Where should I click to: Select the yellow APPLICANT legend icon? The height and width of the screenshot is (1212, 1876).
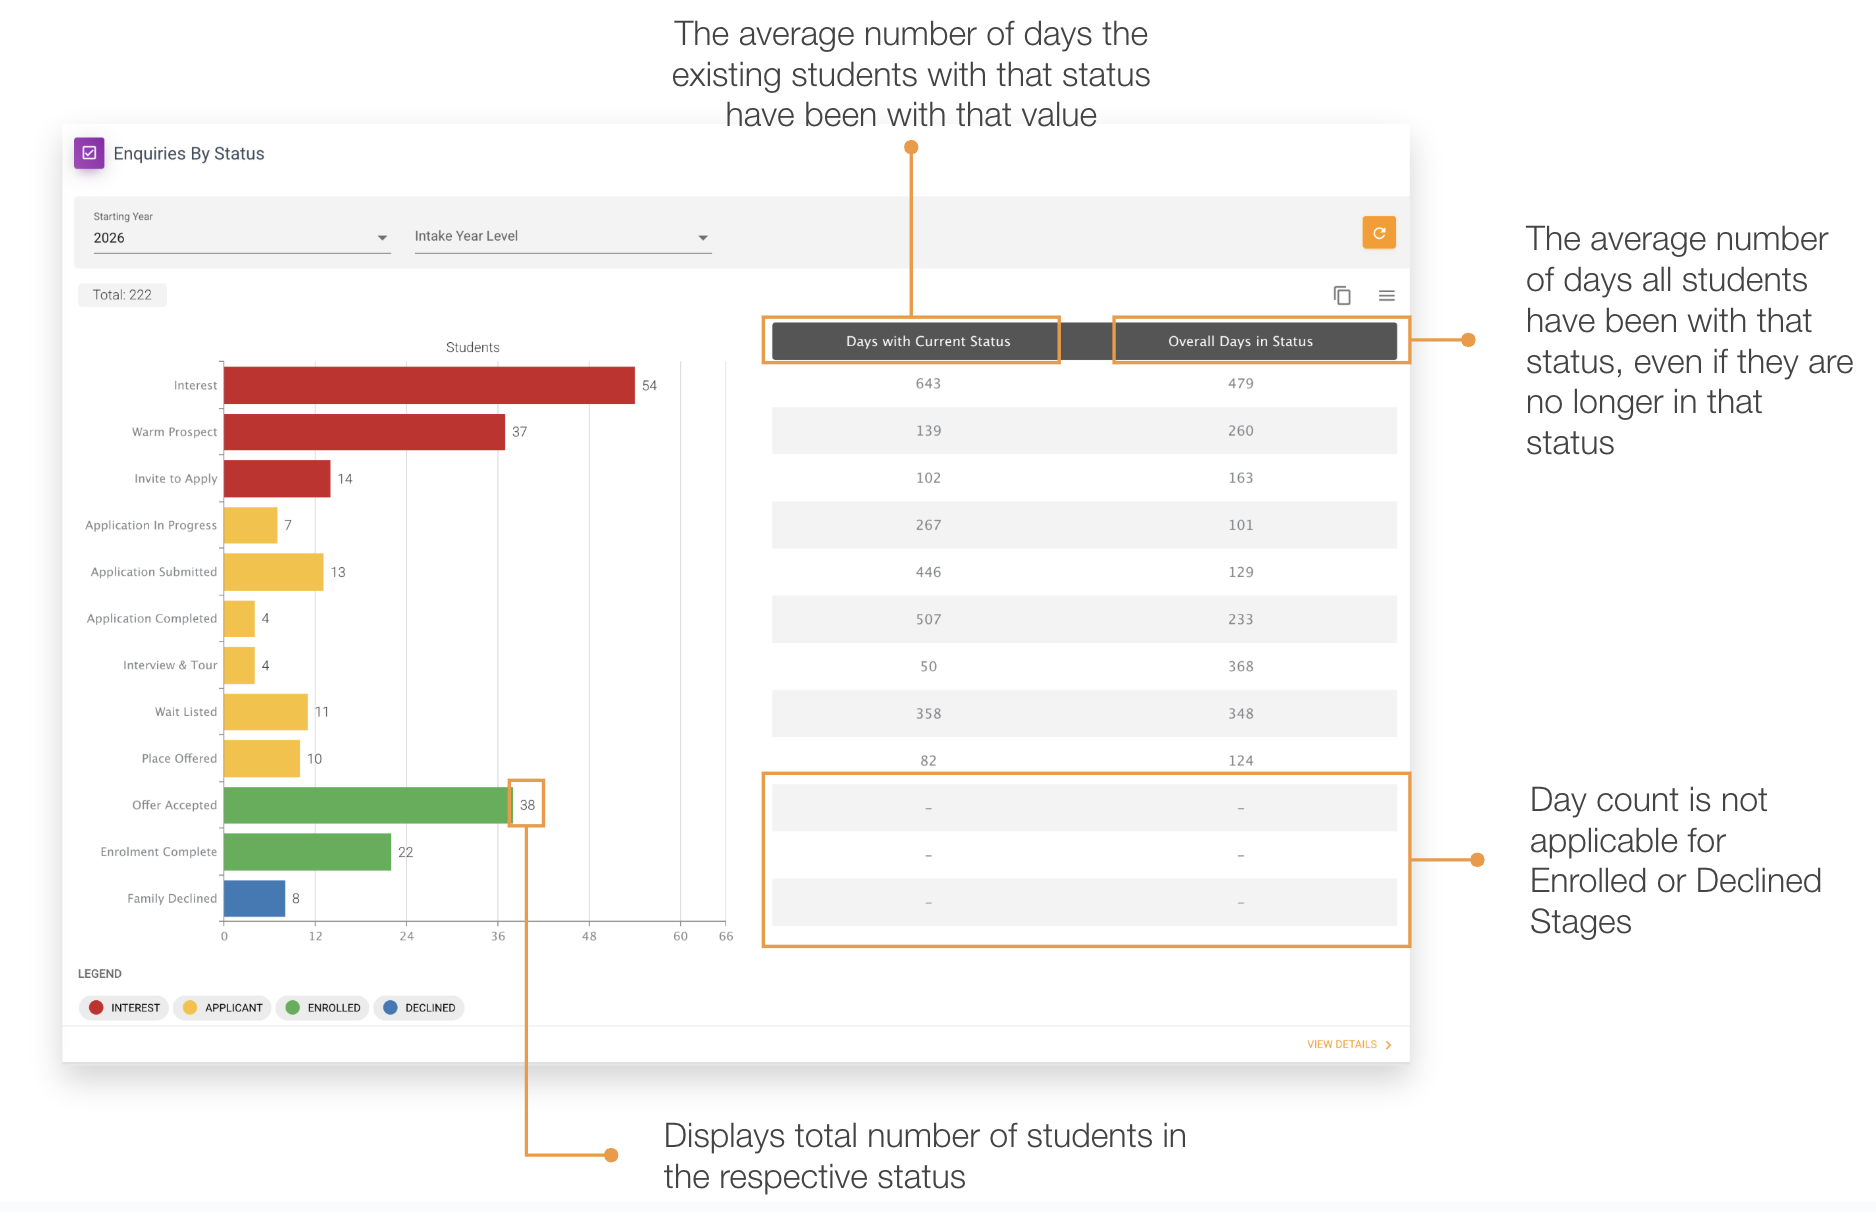[x=190, y=1008]
